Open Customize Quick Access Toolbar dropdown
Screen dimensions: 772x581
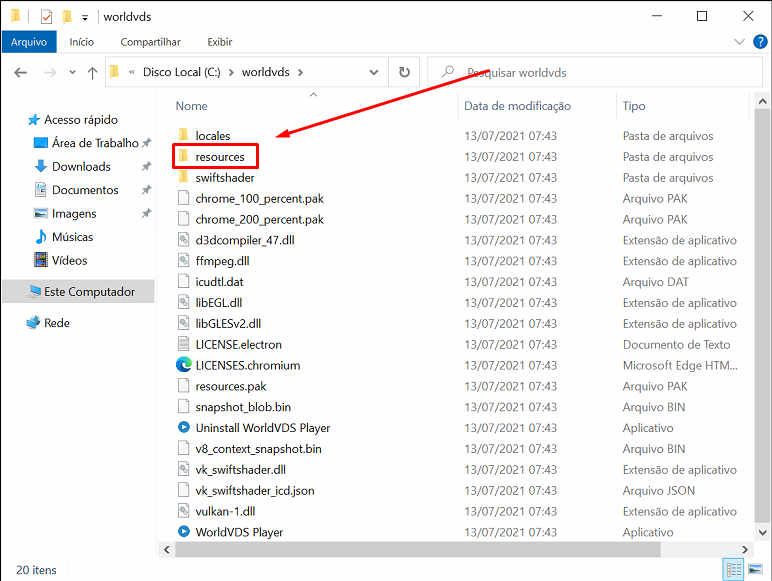click(x=85, y=18)
